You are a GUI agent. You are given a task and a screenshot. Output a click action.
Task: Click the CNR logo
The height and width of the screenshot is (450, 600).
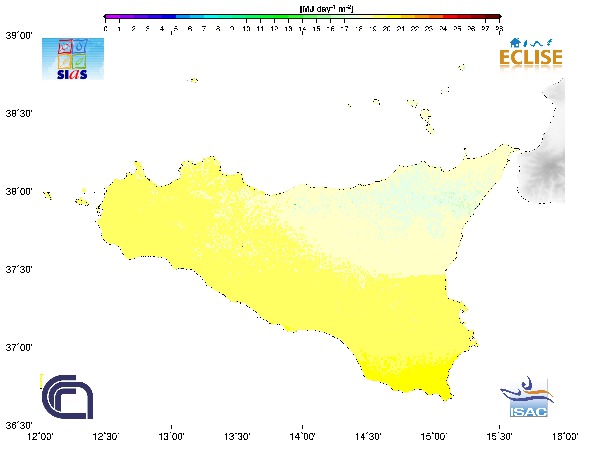pyautogui.click(x=67, y=397)
